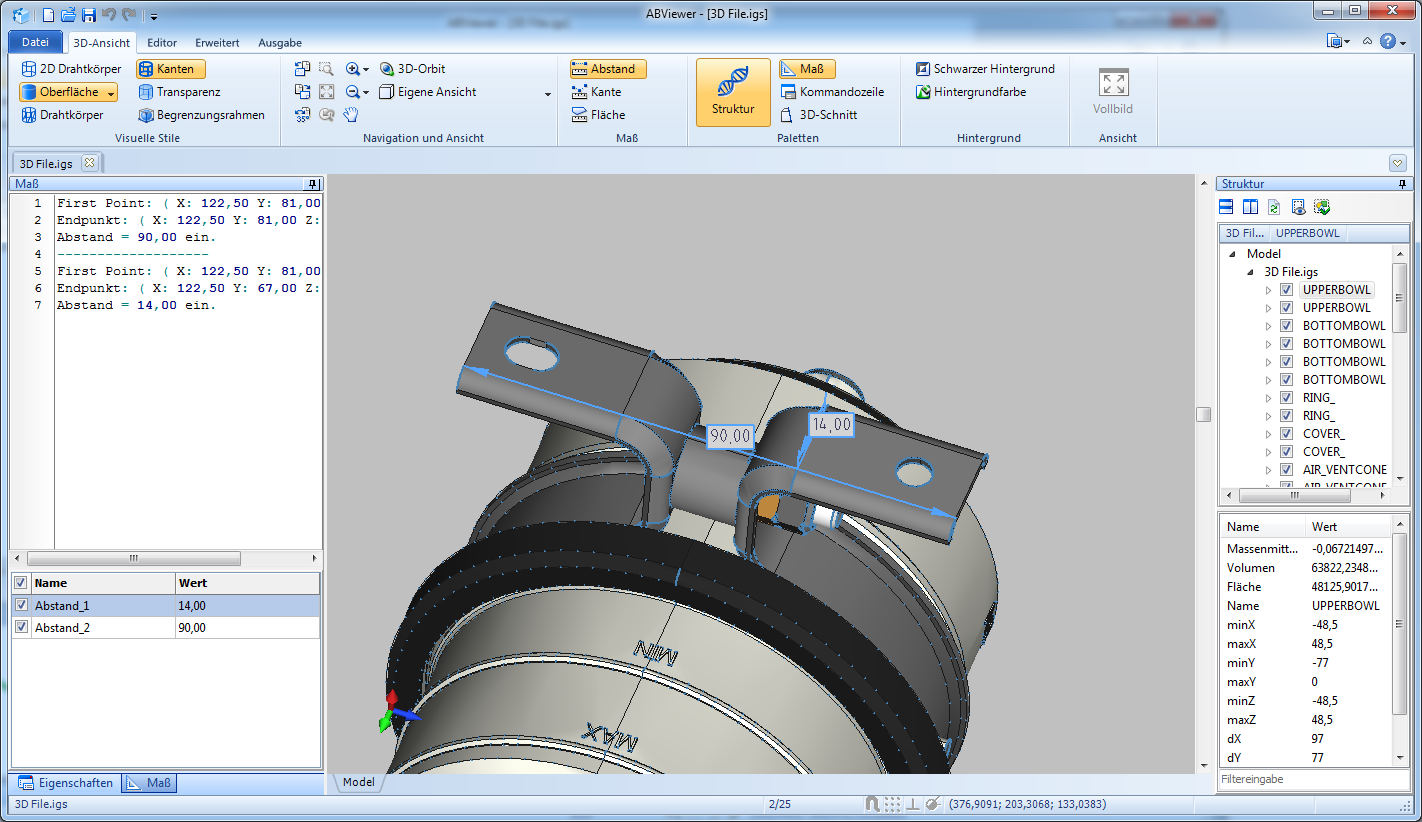Click the Filtereingabe filter input field

[1312, 778]
